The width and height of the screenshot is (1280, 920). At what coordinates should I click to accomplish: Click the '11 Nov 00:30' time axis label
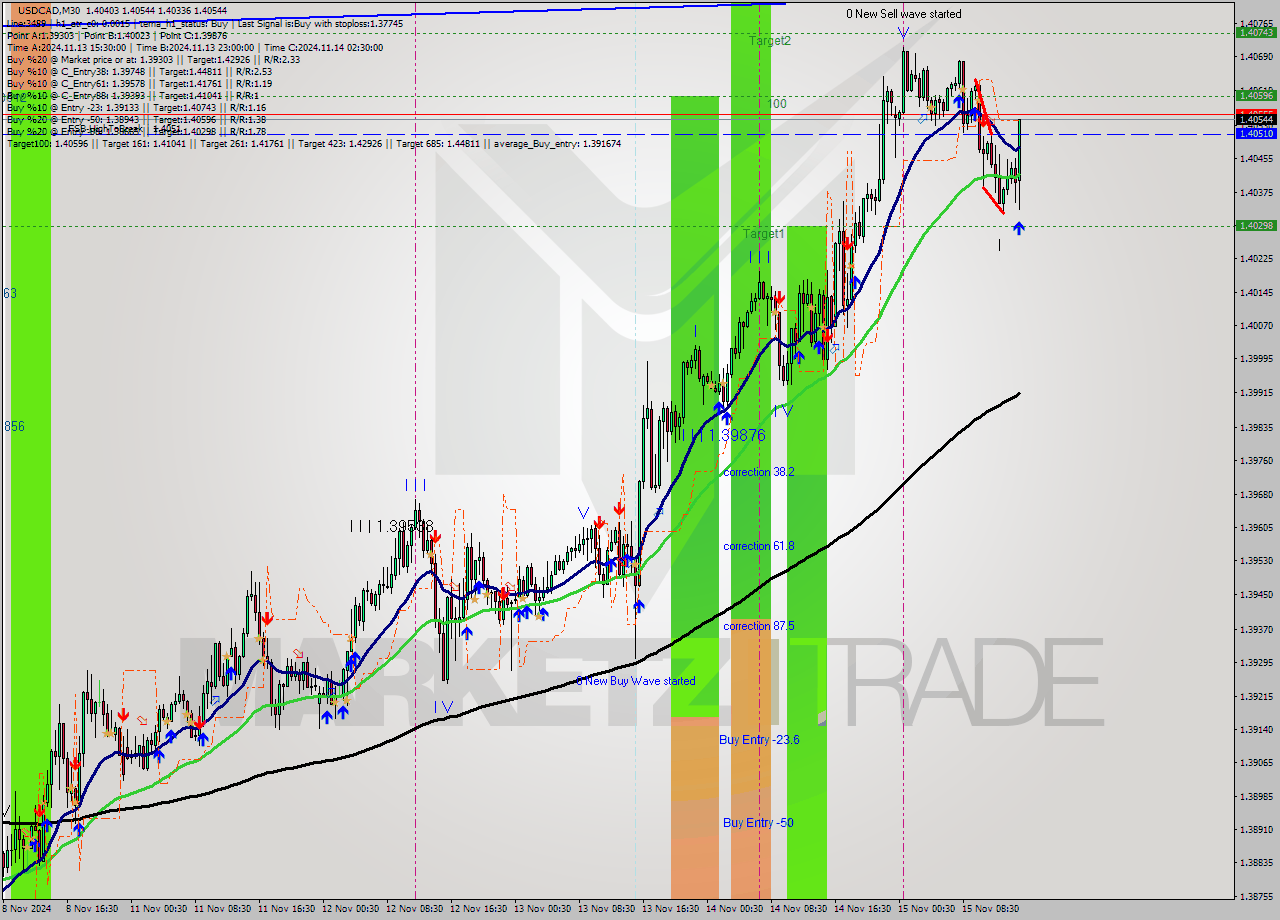tap(158, 909)
